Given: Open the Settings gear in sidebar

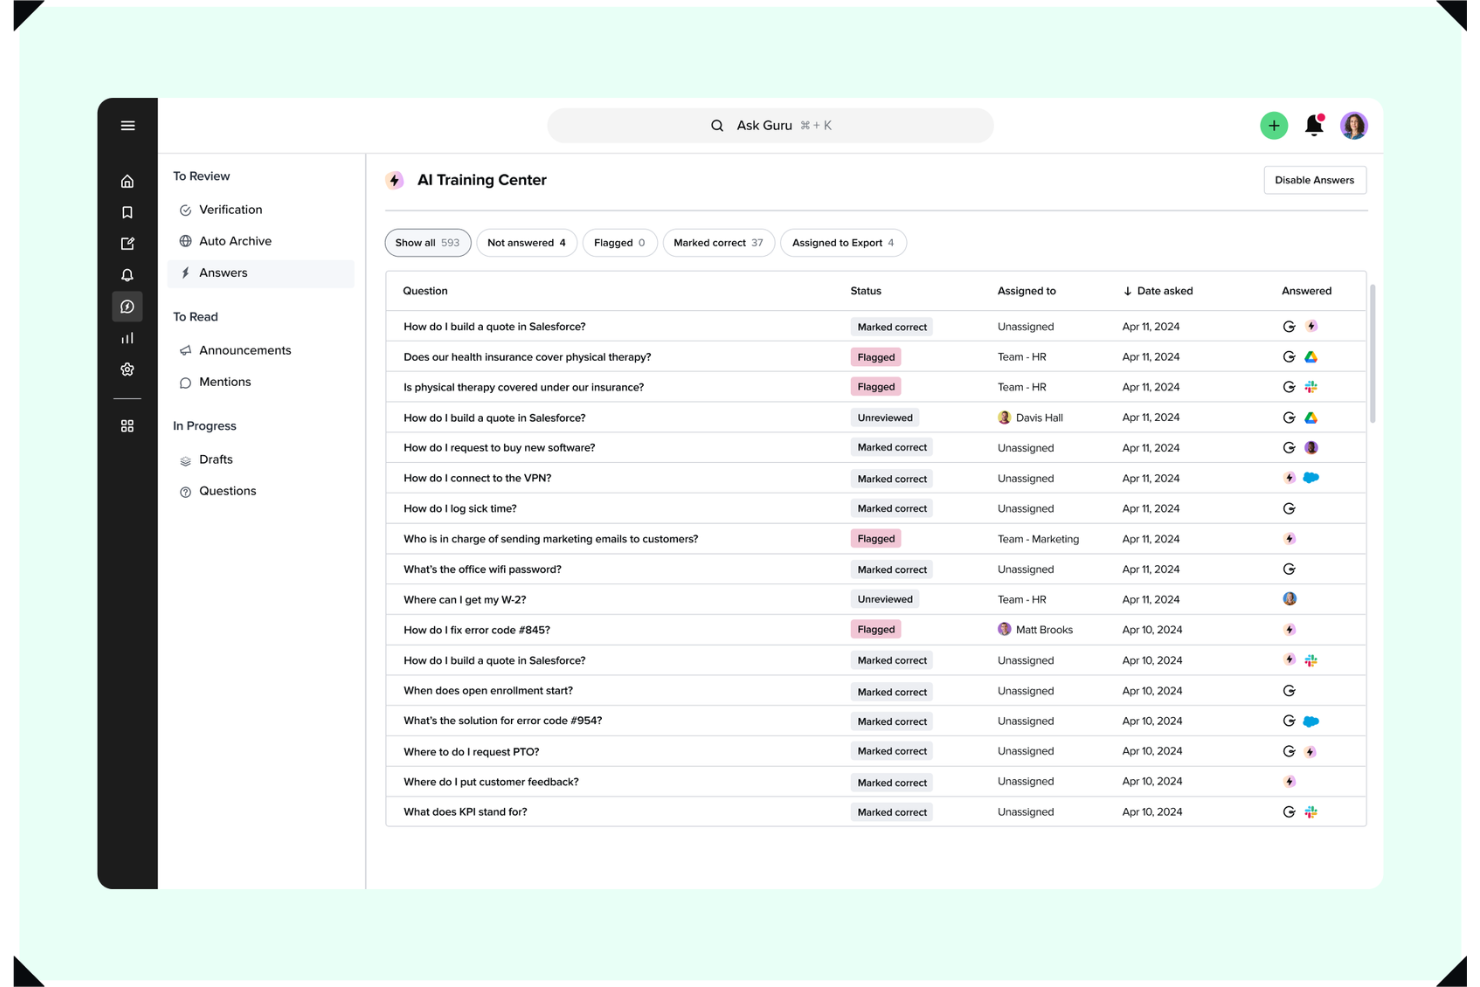Looking at the screenshot, I should (x=127, y=369).
